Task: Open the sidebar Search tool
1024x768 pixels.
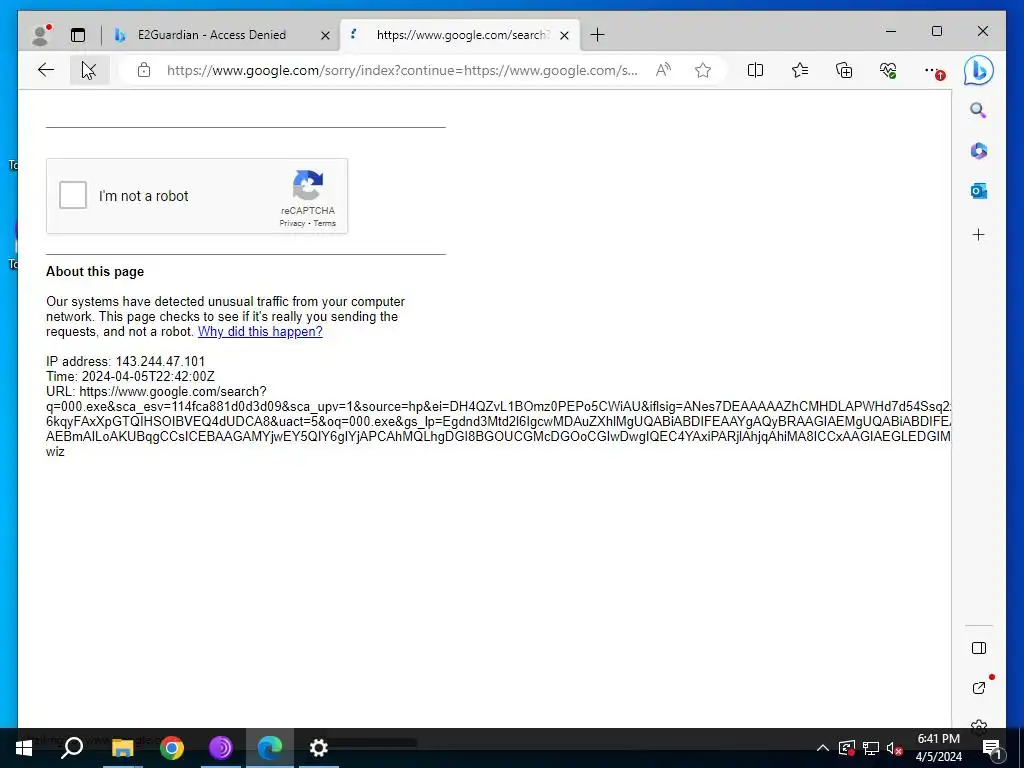Action: pyautogui.click(x=978, y=110)
